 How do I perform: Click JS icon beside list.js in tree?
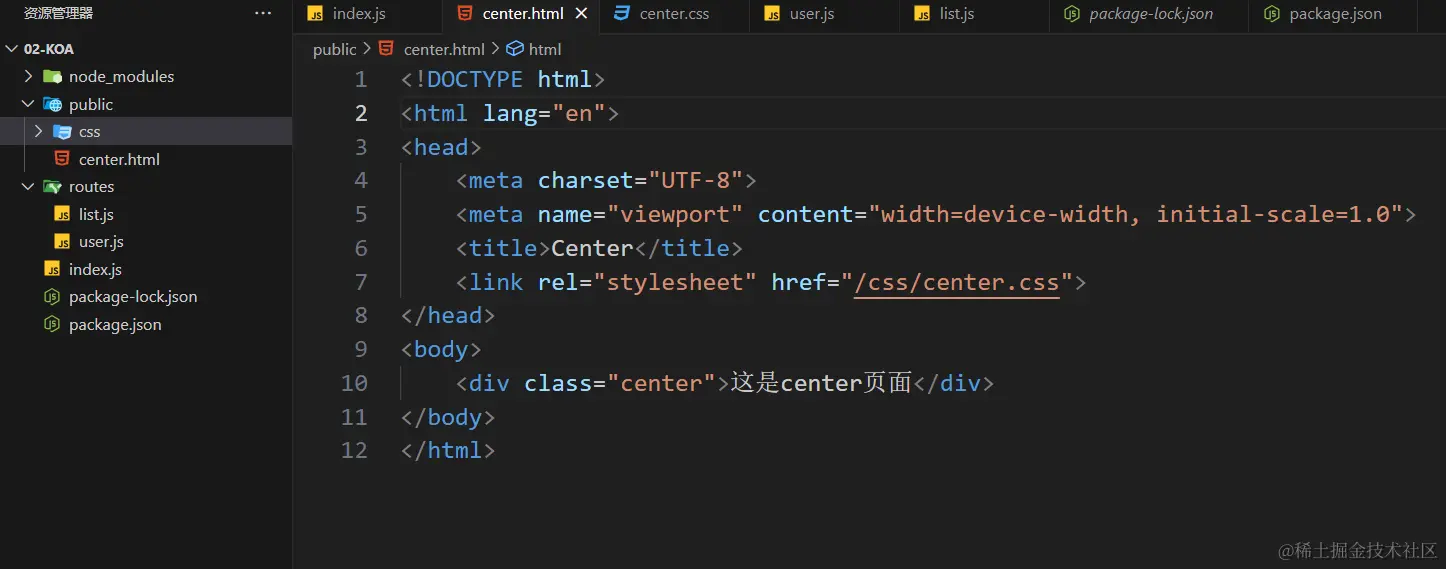click(62, 214)
